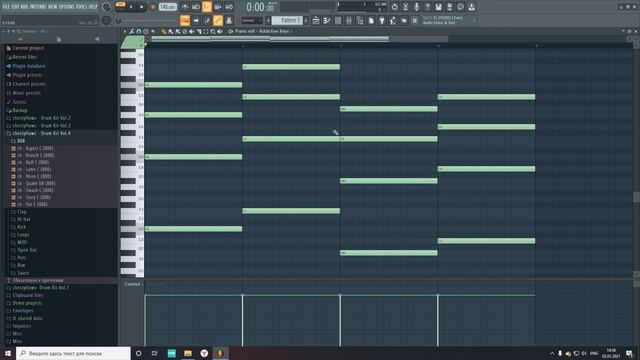Open the Pattern 1 selector dropdown
The height and width of the screenshot is (360, 640).
click(x=288, y=20)
